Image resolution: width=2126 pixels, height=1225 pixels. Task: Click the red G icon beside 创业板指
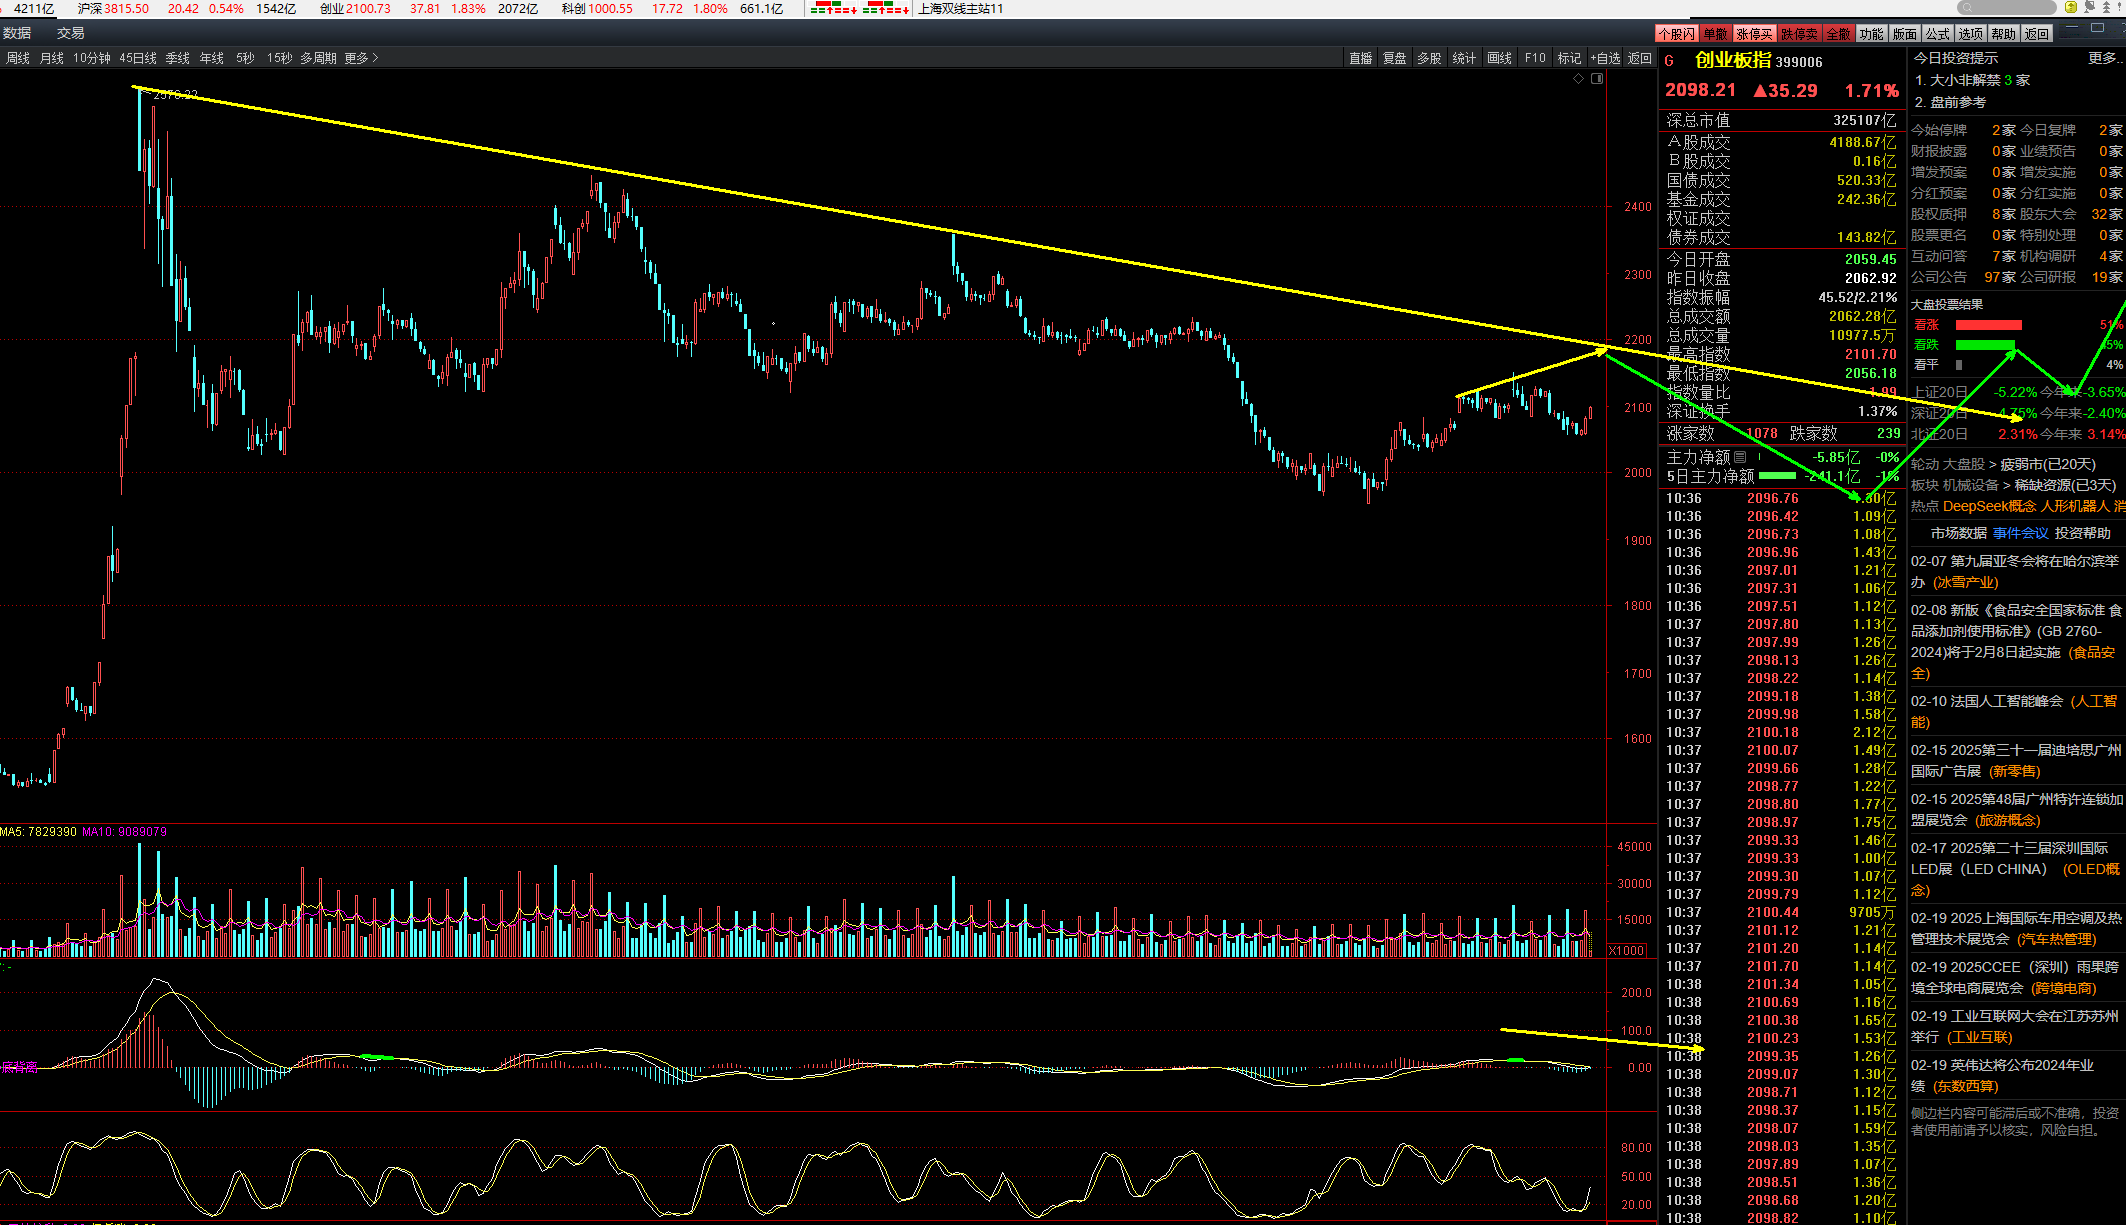tap(1669, 61)
